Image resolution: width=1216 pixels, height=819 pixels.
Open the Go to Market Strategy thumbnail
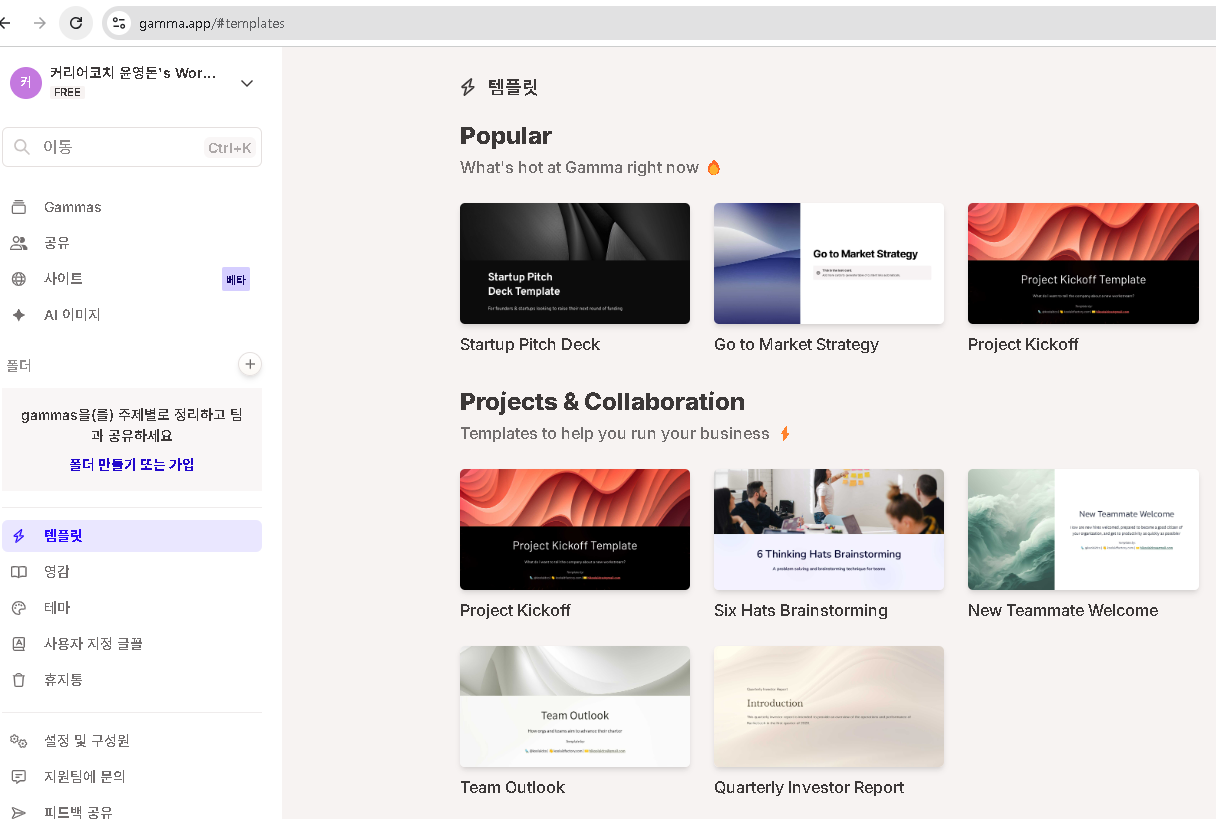(x=829, y=264)
